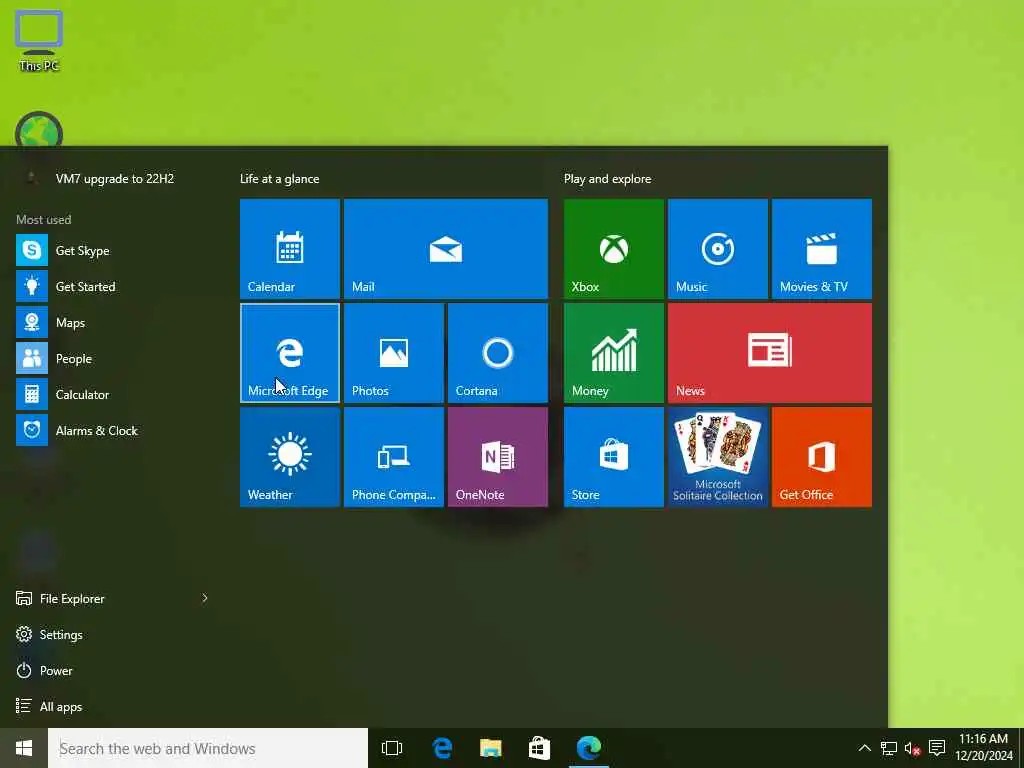Viewport: 1024px width, 768px height.
Task: Open Calculator from Most used list
Action: [x=112, y=394]
